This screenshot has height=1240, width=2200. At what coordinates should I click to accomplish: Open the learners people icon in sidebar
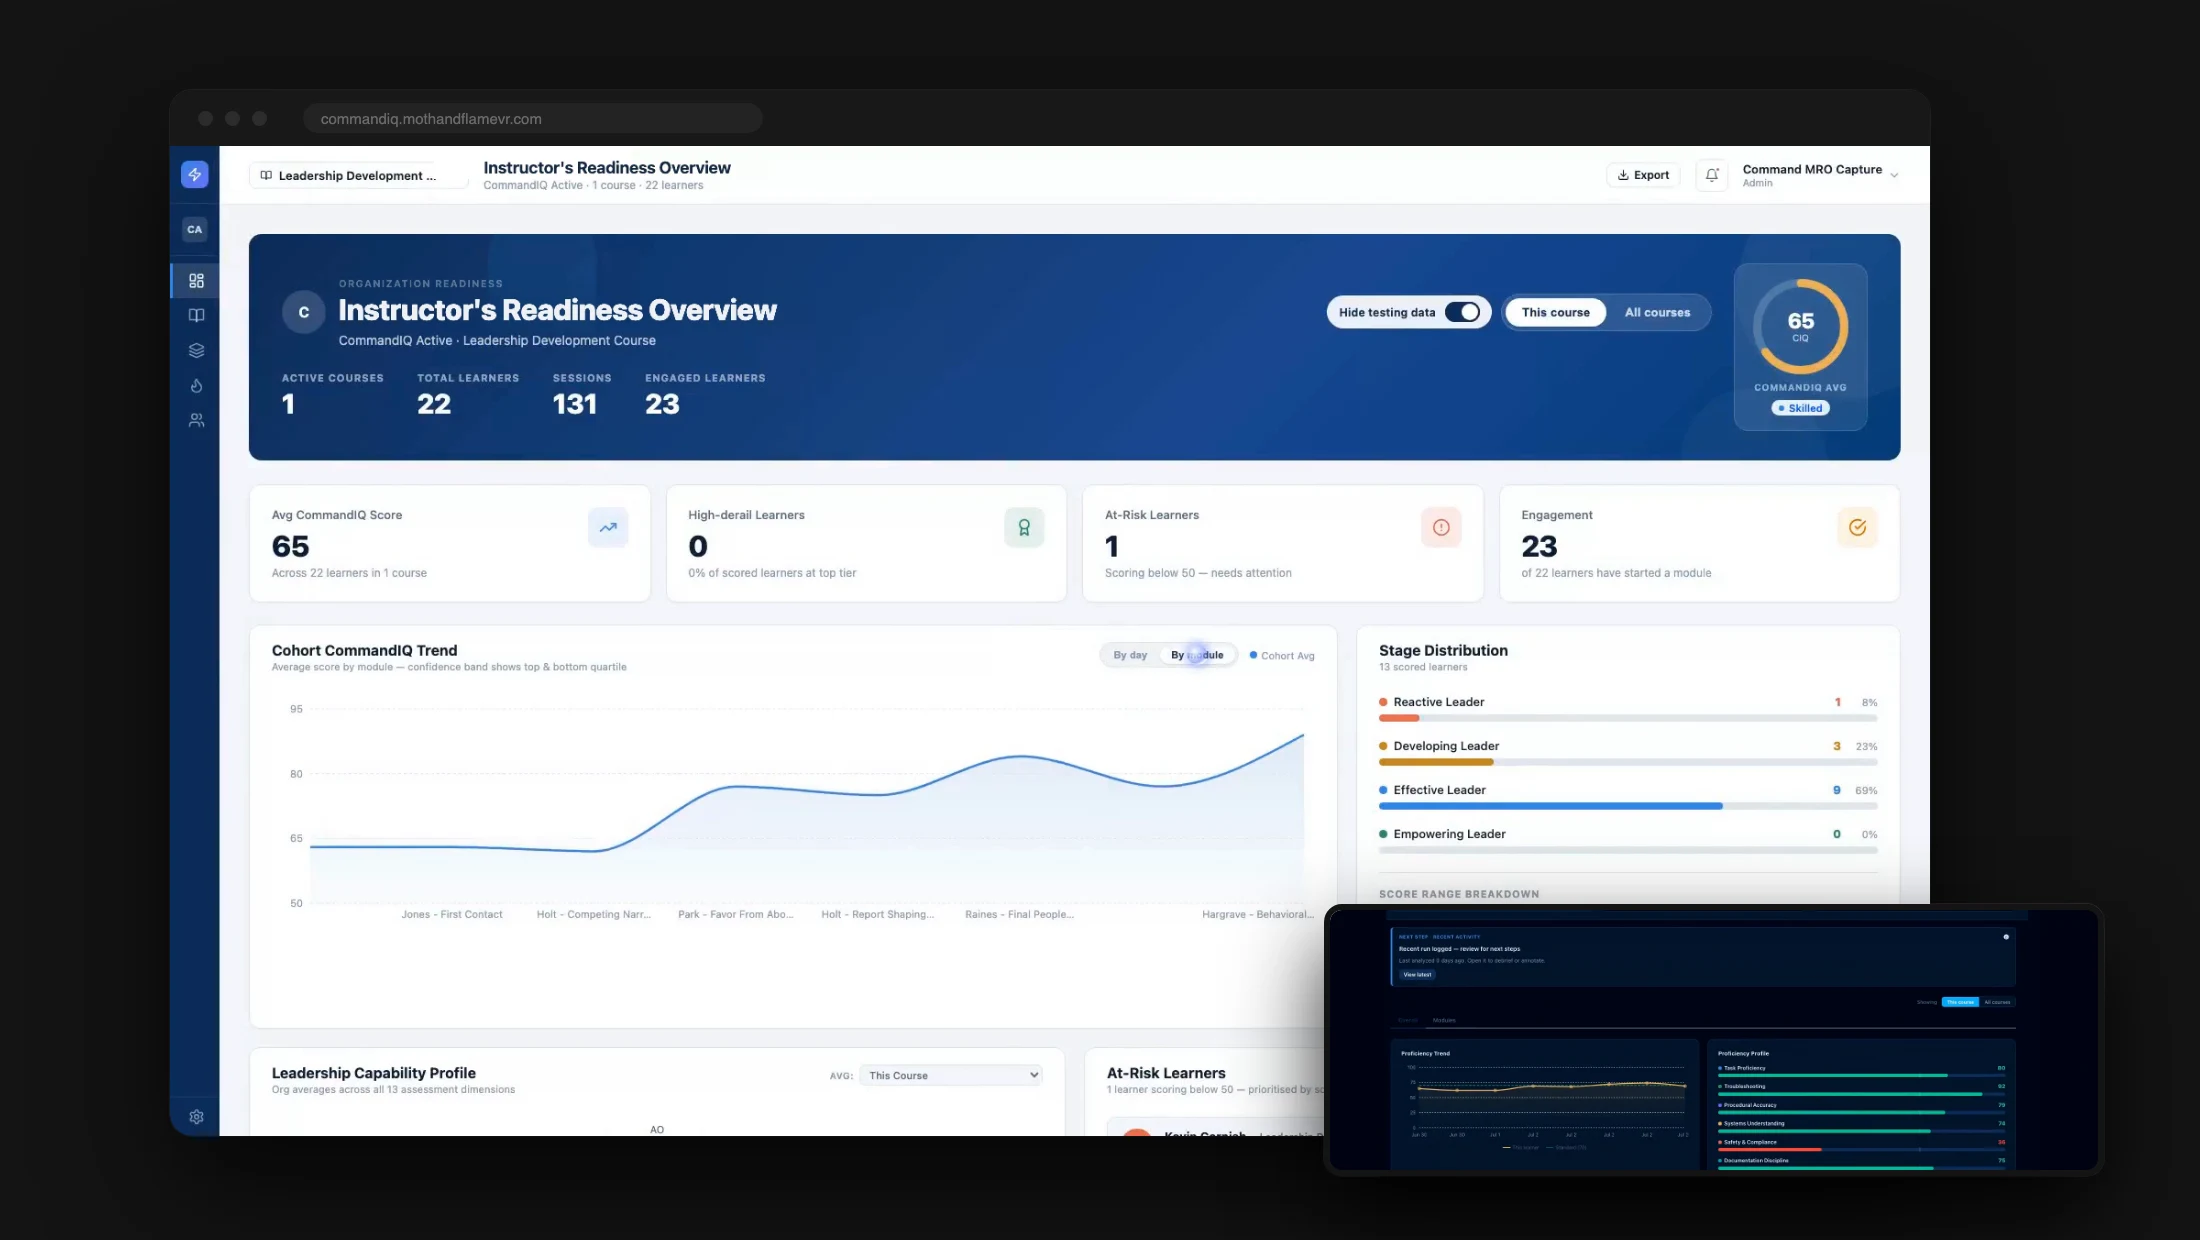click(x=196, y=421)
